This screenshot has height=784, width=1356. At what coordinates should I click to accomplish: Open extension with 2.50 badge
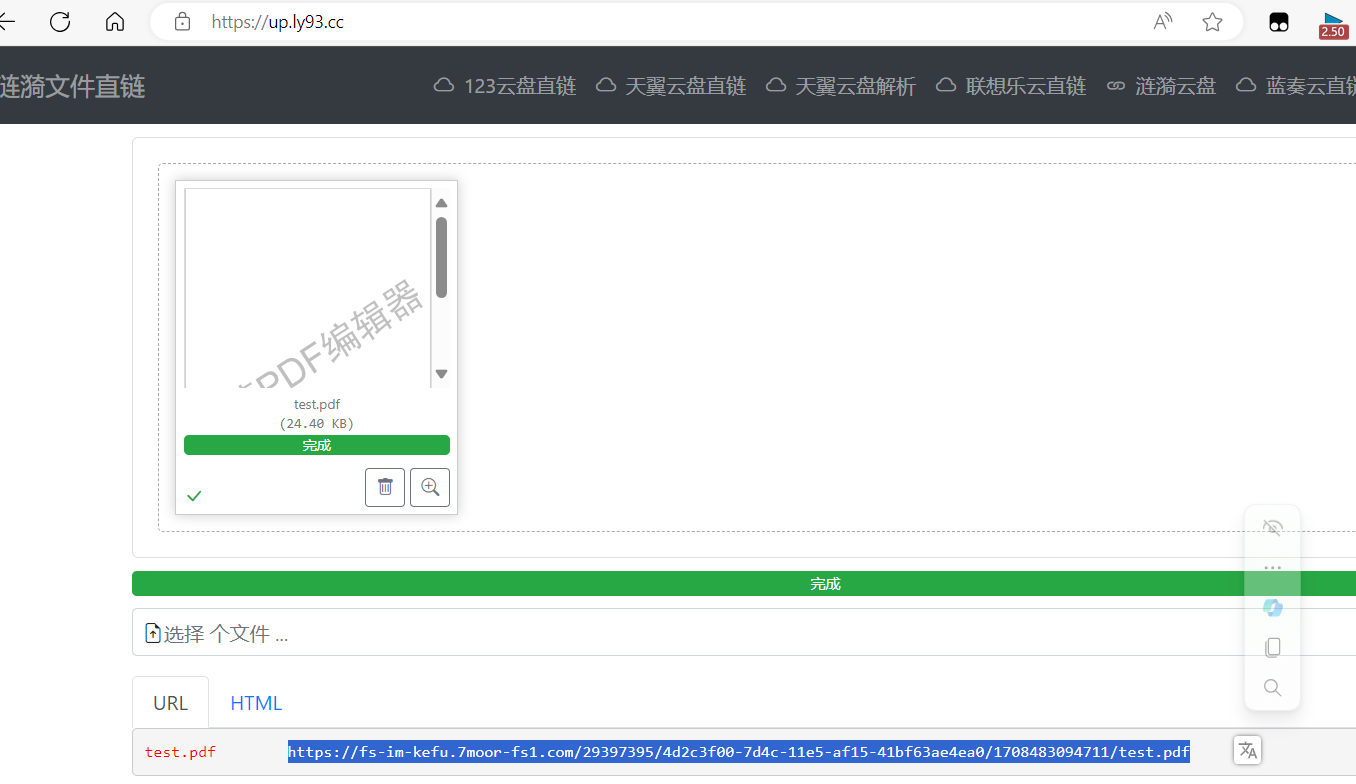(1332, 24)
